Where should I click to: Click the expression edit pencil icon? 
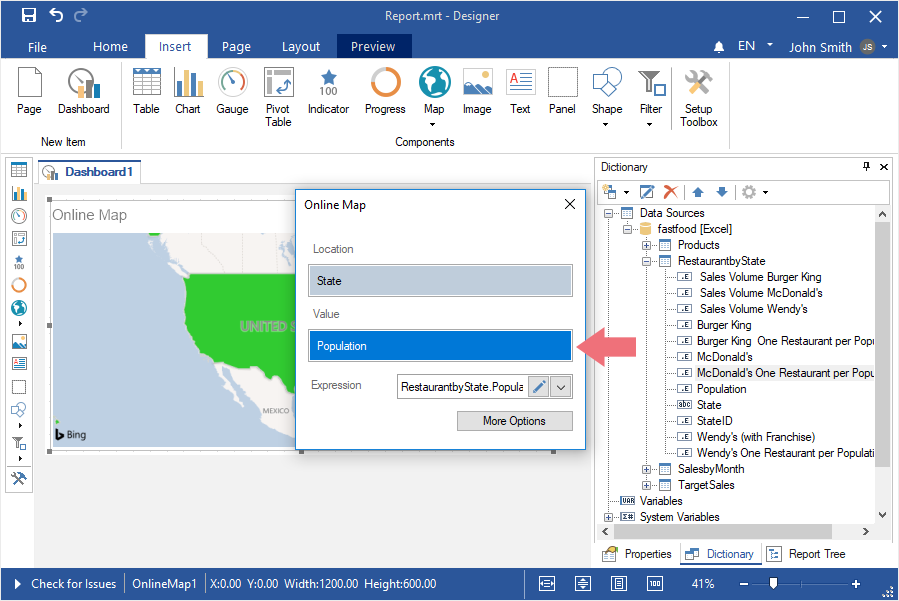tap(538, 387)
